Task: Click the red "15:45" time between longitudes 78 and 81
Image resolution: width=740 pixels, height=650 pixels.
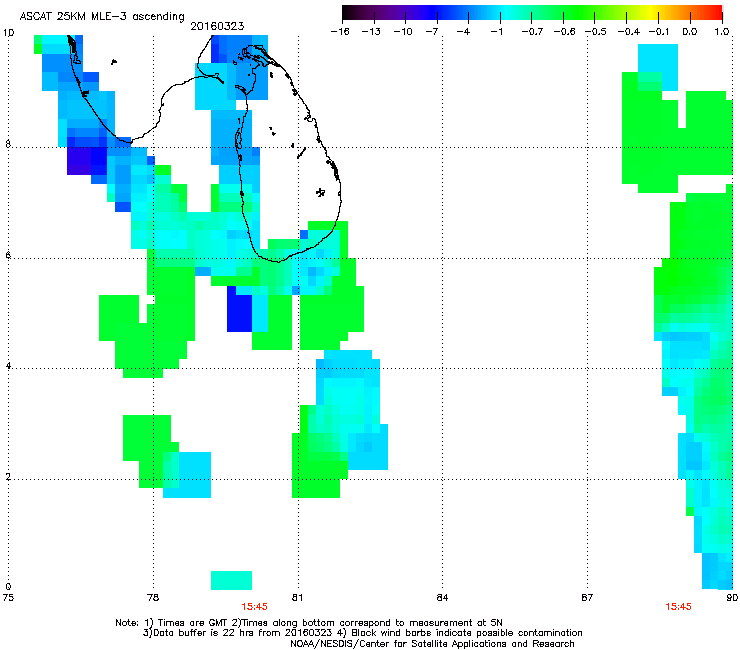Action: tap(254, 607)
